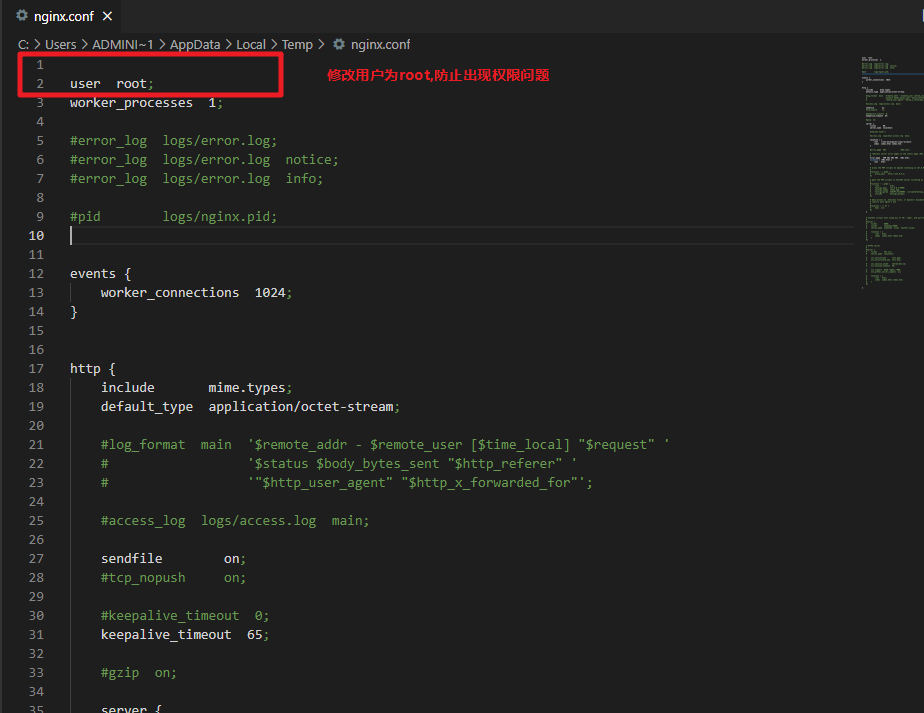The width and height of the screenshot is (924, 713).
Task: Open the Users breadcrumb segment
Action: tap(61, 45)
